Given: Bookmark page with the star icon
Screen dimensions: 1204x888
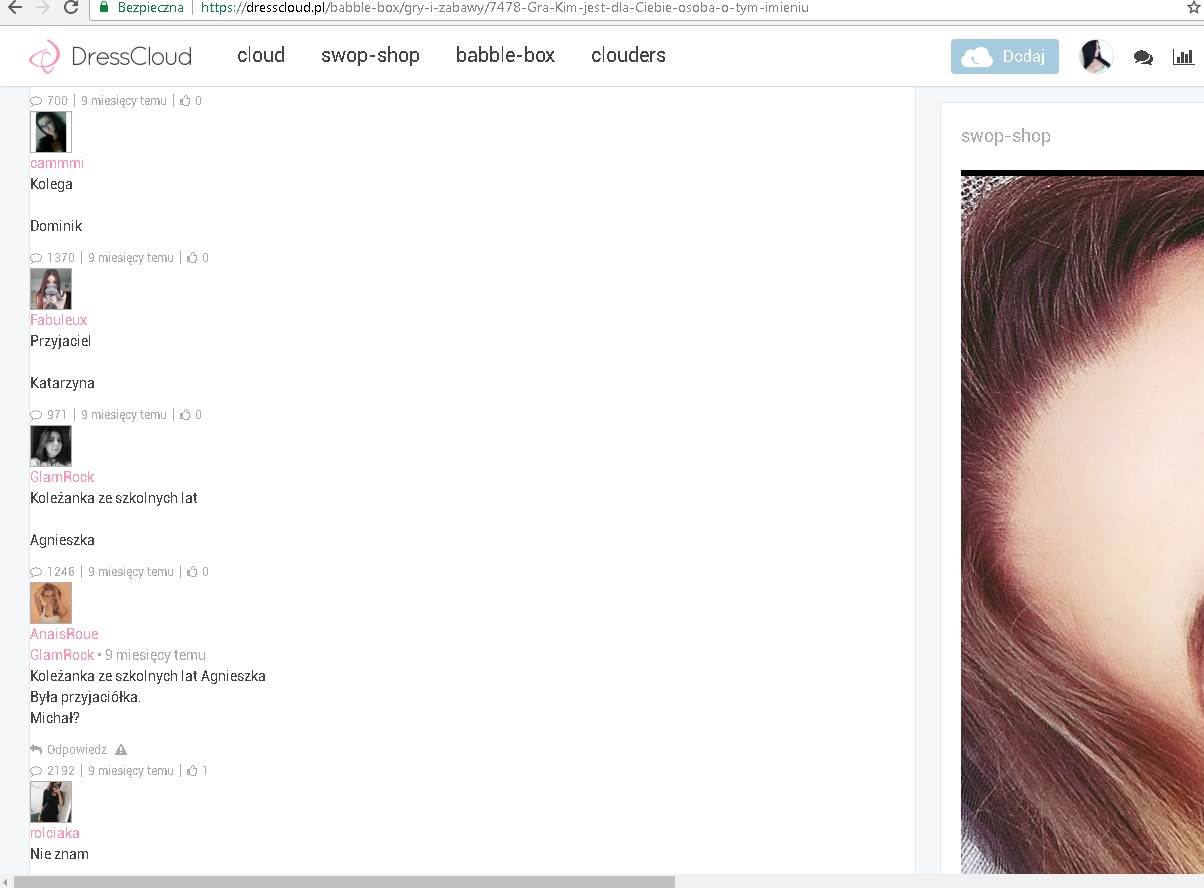Looking at the screenshot, I should 1192,8.
